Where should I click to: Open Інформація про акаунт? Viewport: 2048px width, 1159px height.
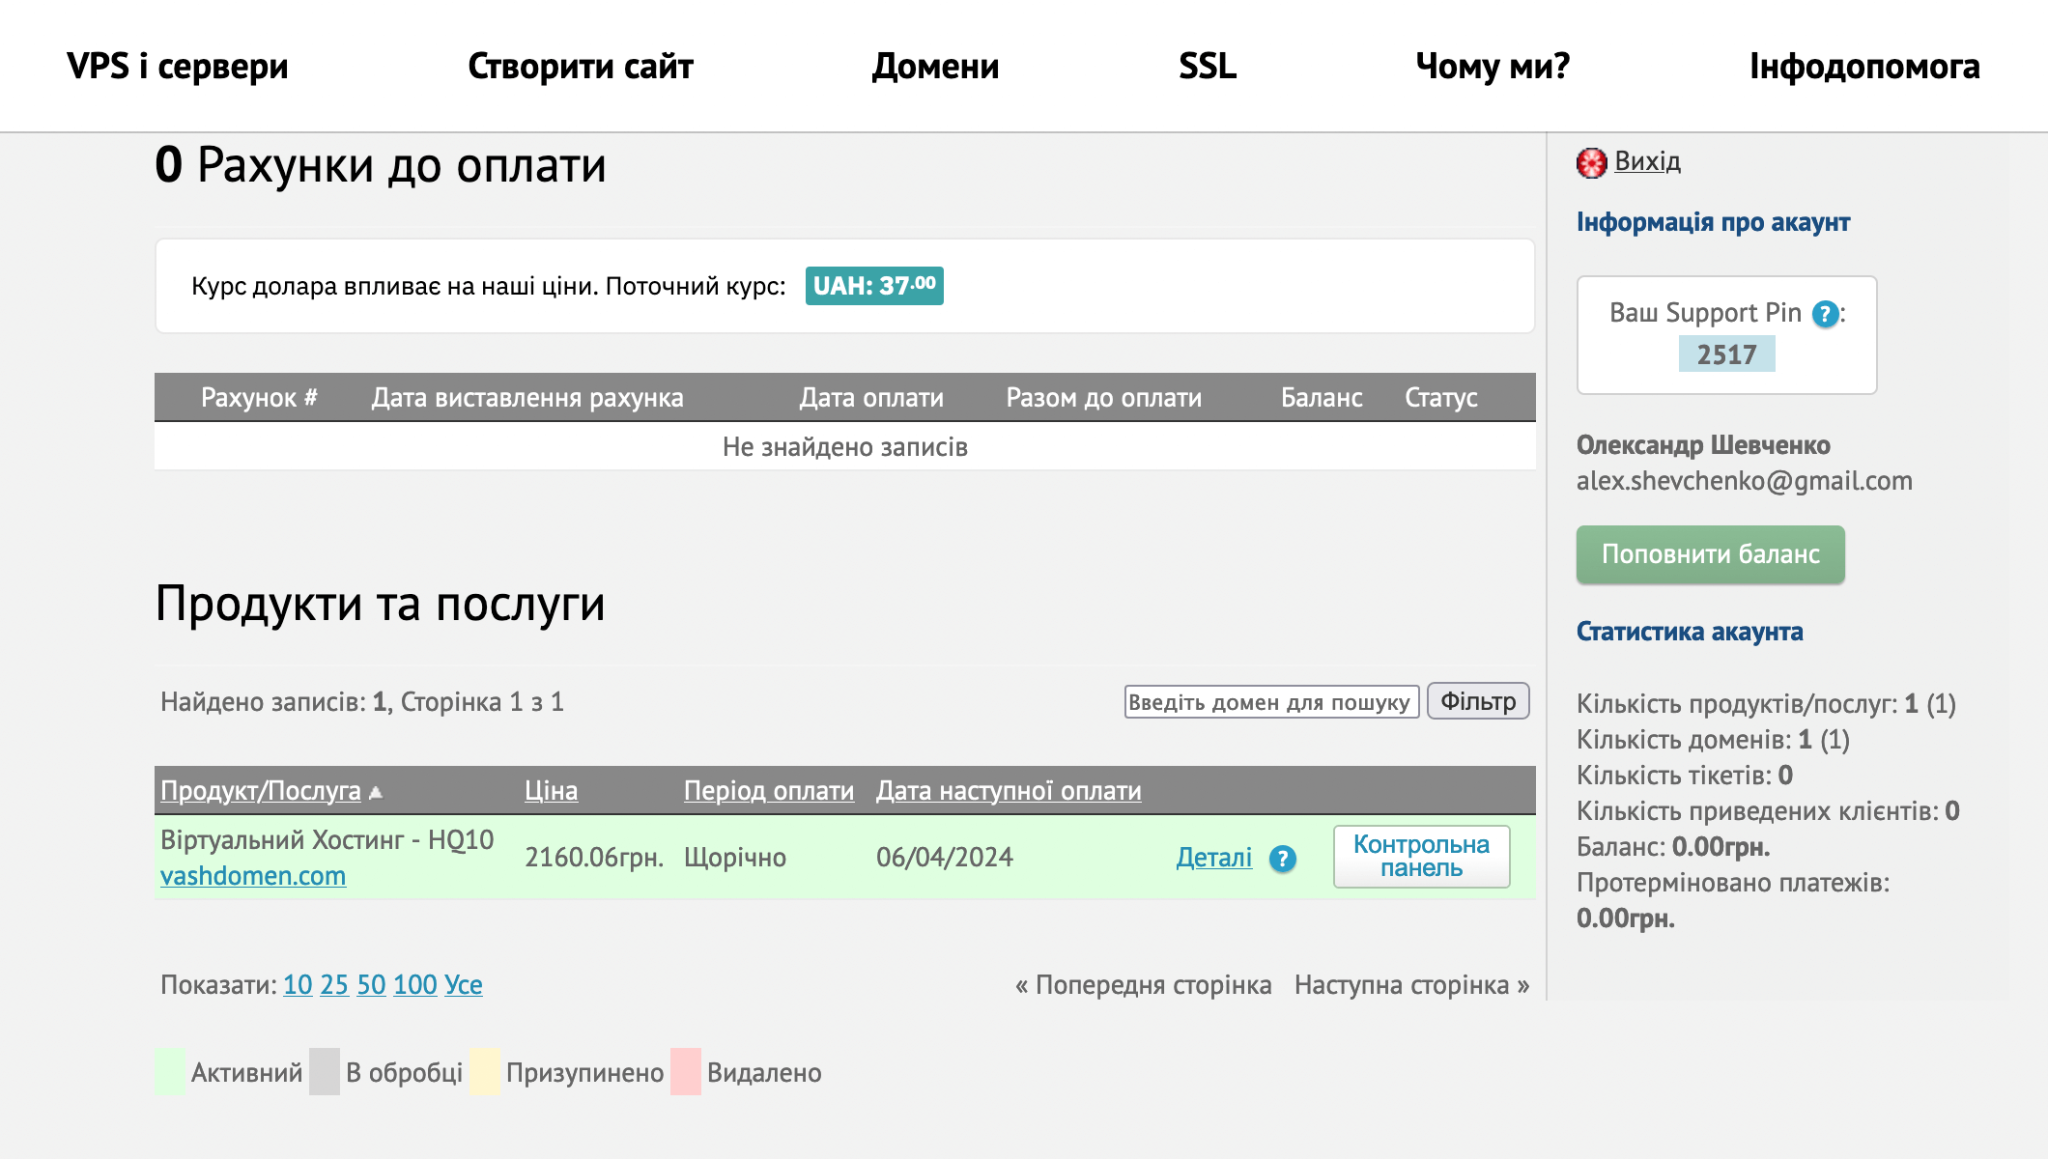click(1713, 222)
